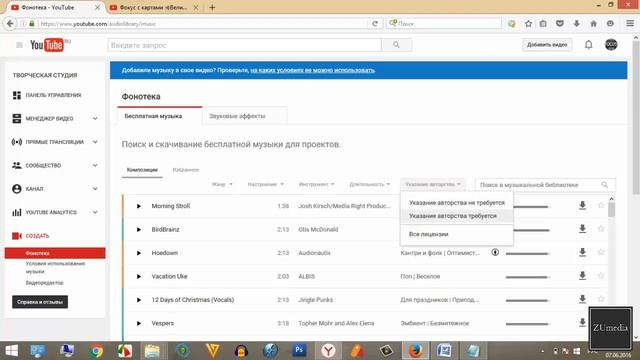Open the Windows Start button
This screenshot has width=640, height=360.
pos(11,351)
